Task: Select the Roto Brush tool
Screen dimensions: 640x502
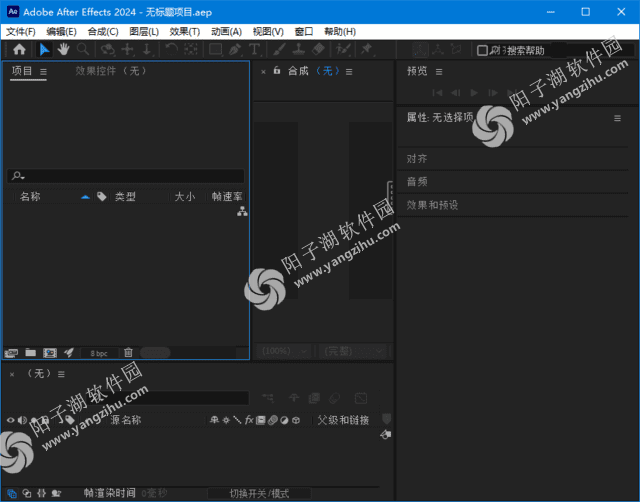Action: 343,50
